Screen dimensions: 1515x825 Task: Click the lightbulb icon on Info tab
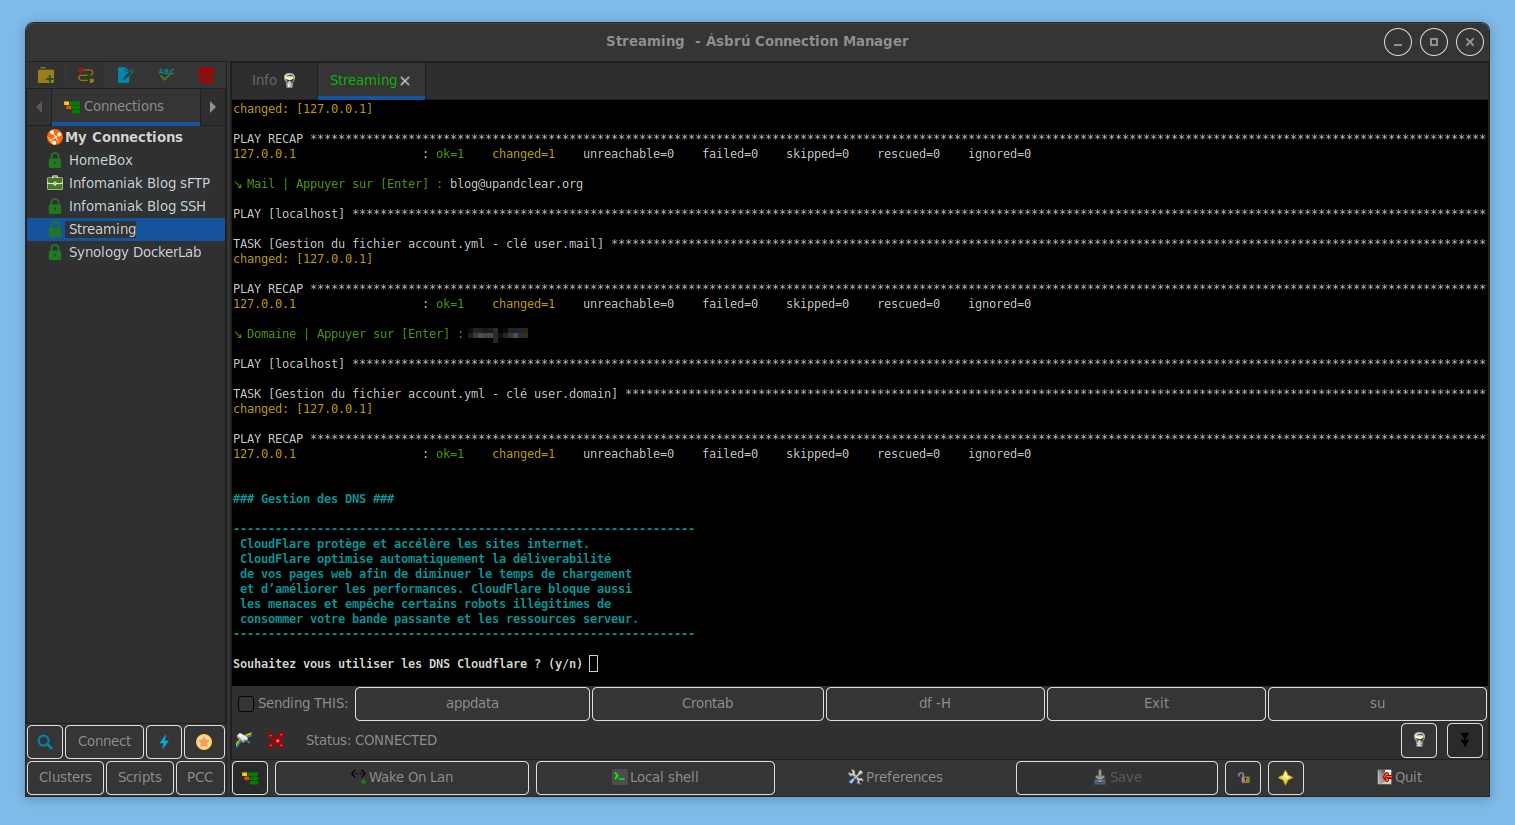pos(290,80)
